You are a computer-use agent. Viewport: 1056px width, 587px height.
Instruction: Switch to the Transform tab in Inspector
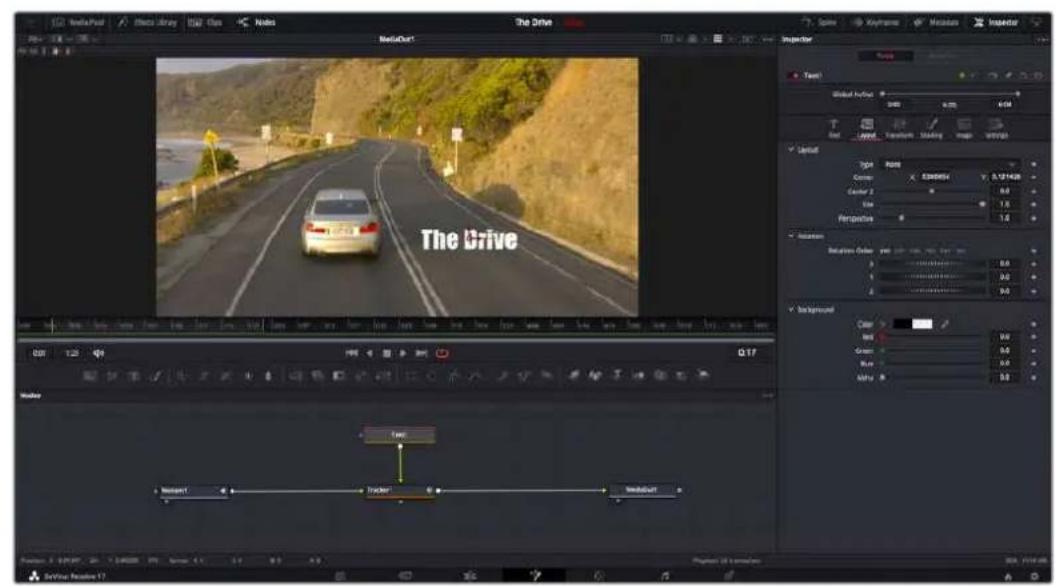point(899,128)
